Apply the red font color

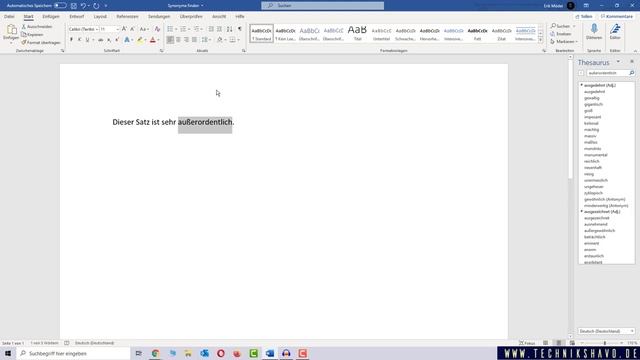coord(153,40)
